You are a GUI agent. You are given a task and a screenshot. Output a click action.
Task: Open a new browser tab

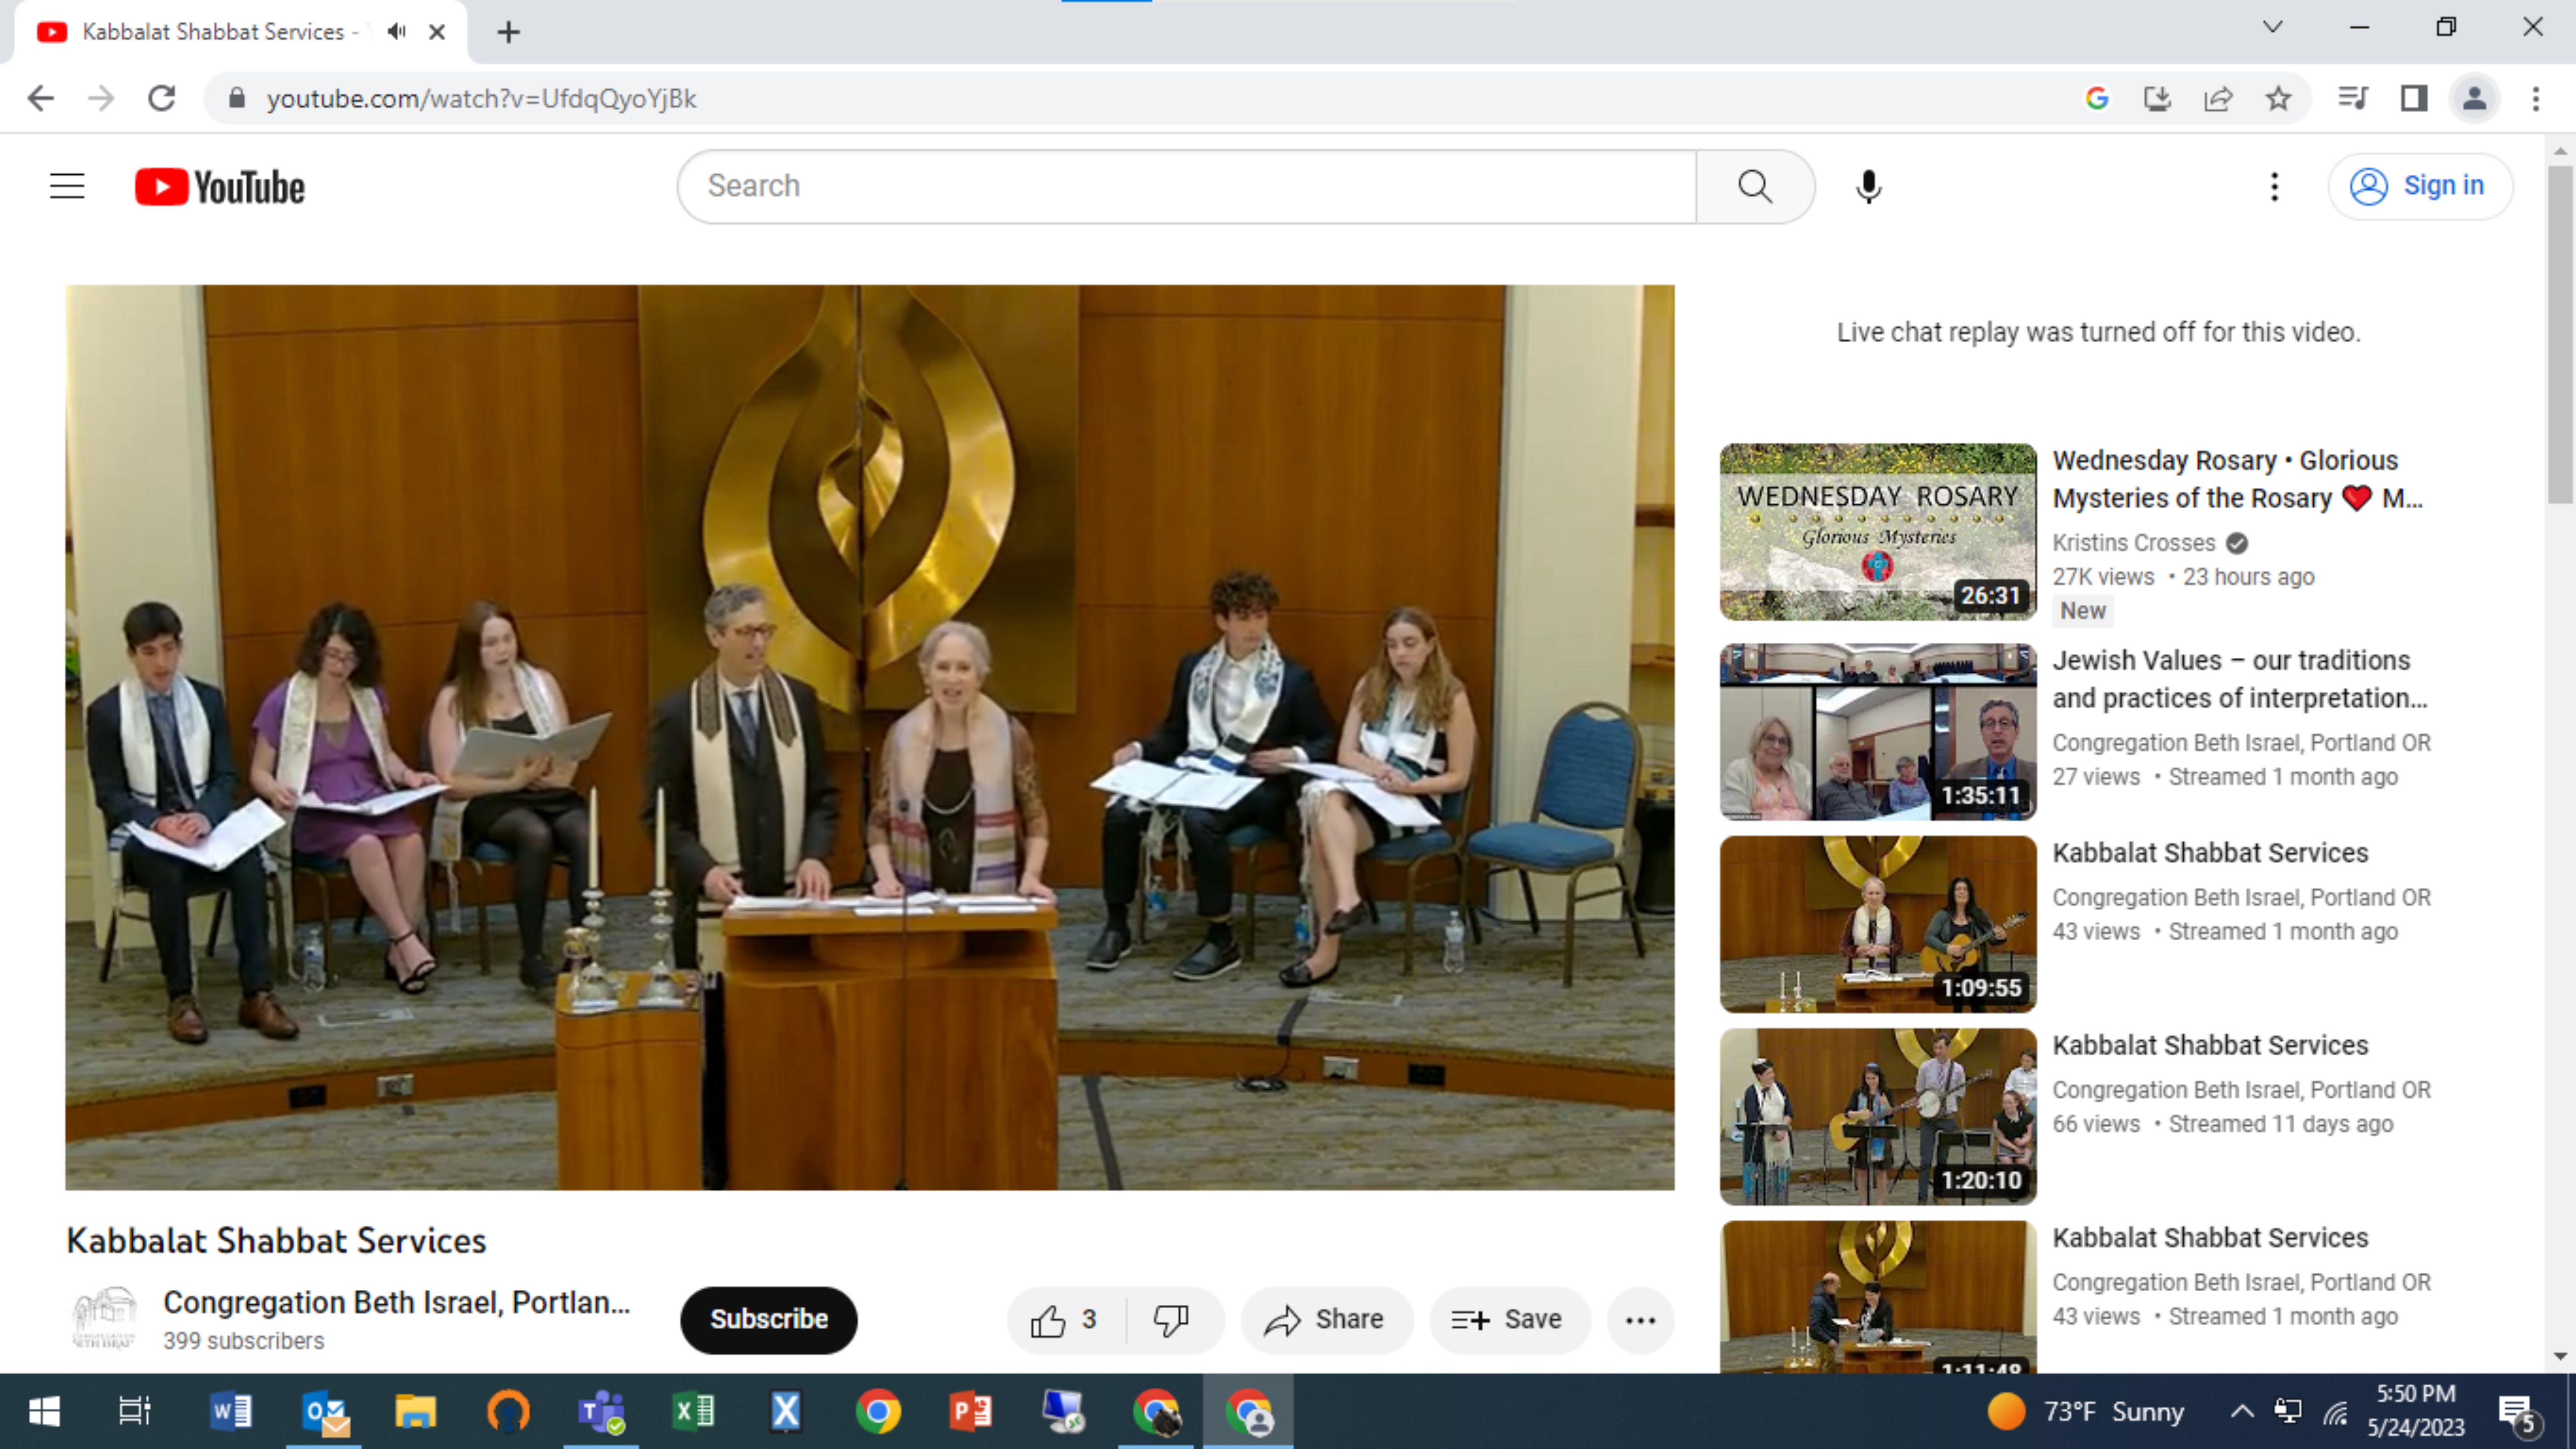click(x=508, y=32)
